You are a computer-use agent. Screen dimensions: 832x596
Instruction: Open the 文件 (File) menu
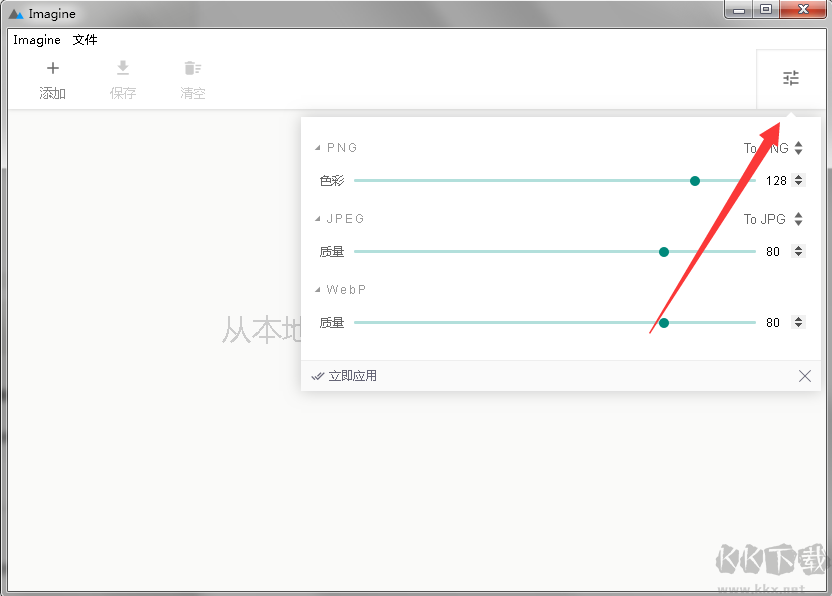(x=85, y=40)
